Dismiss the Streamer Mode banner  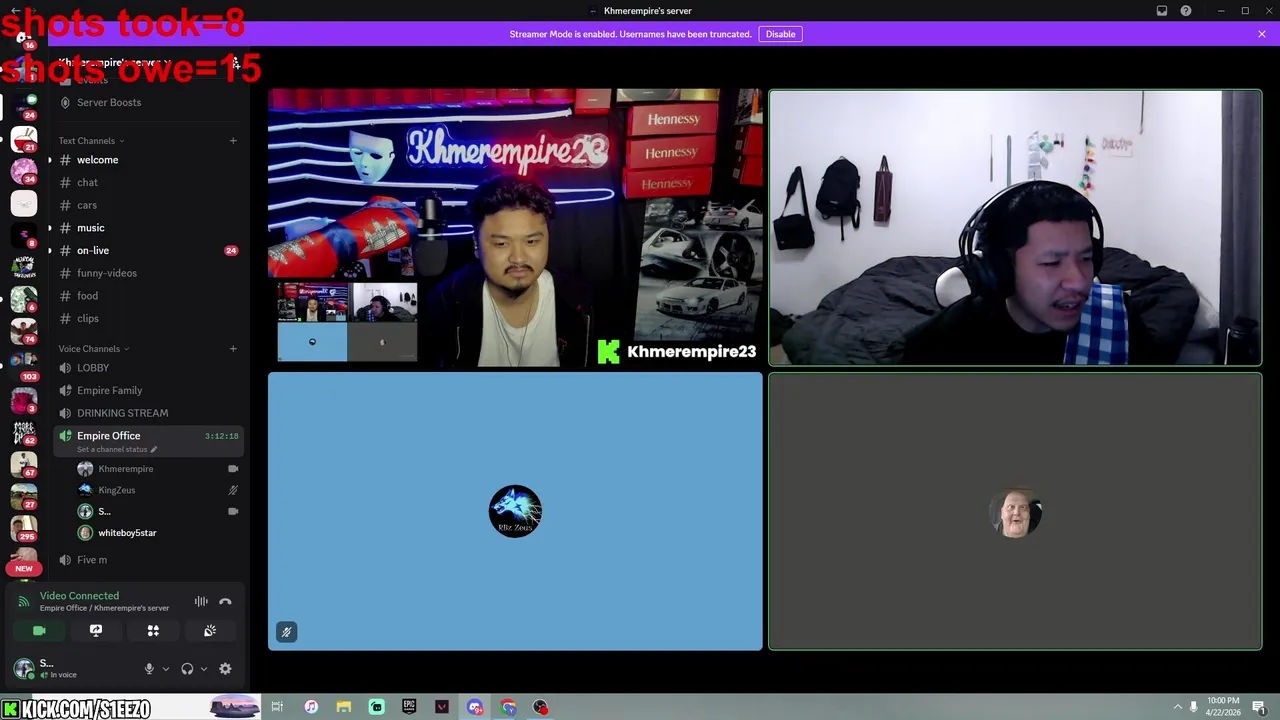1262,34
